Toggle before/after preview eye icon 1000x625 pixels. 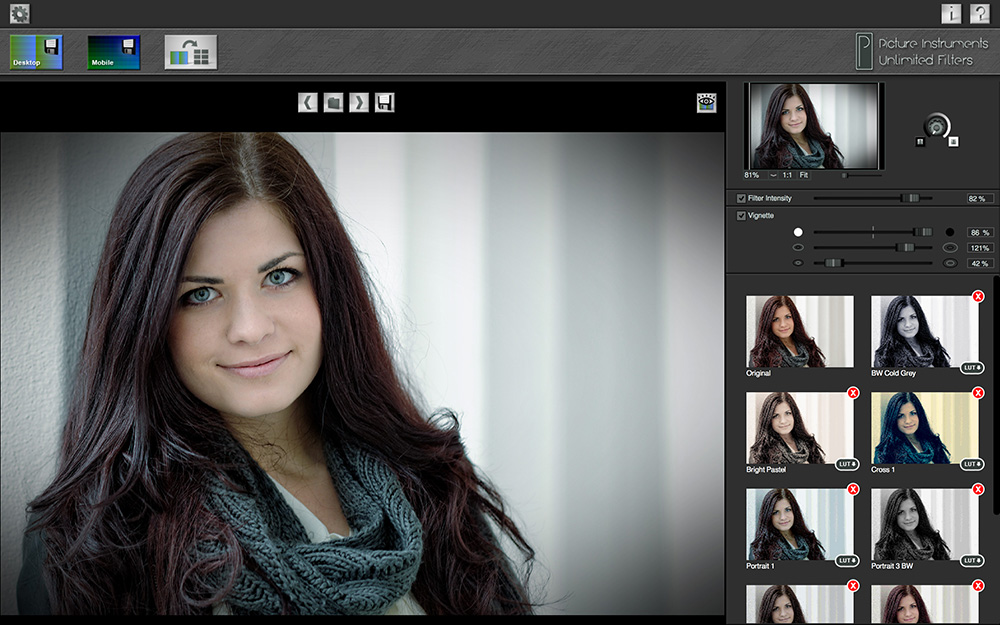coord(707,102)
